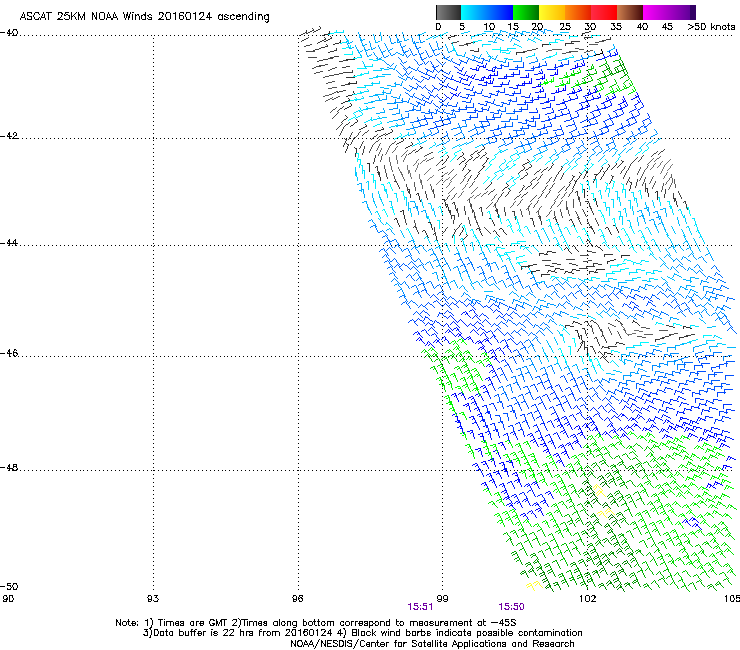
Task: Click the '96' longitude axis label
Action: [x=297, y=599]
